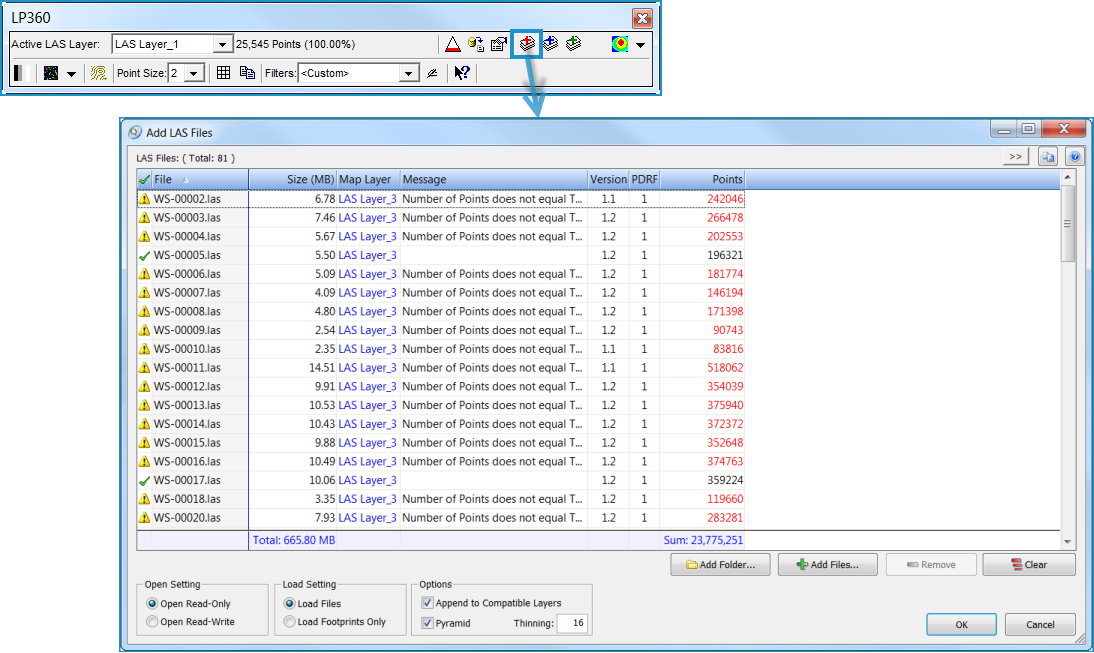Click the copy list icon in Add LAS Files
This screenshot has width=1094, height=653.
pyautogui.click(x=1048, y=157)
